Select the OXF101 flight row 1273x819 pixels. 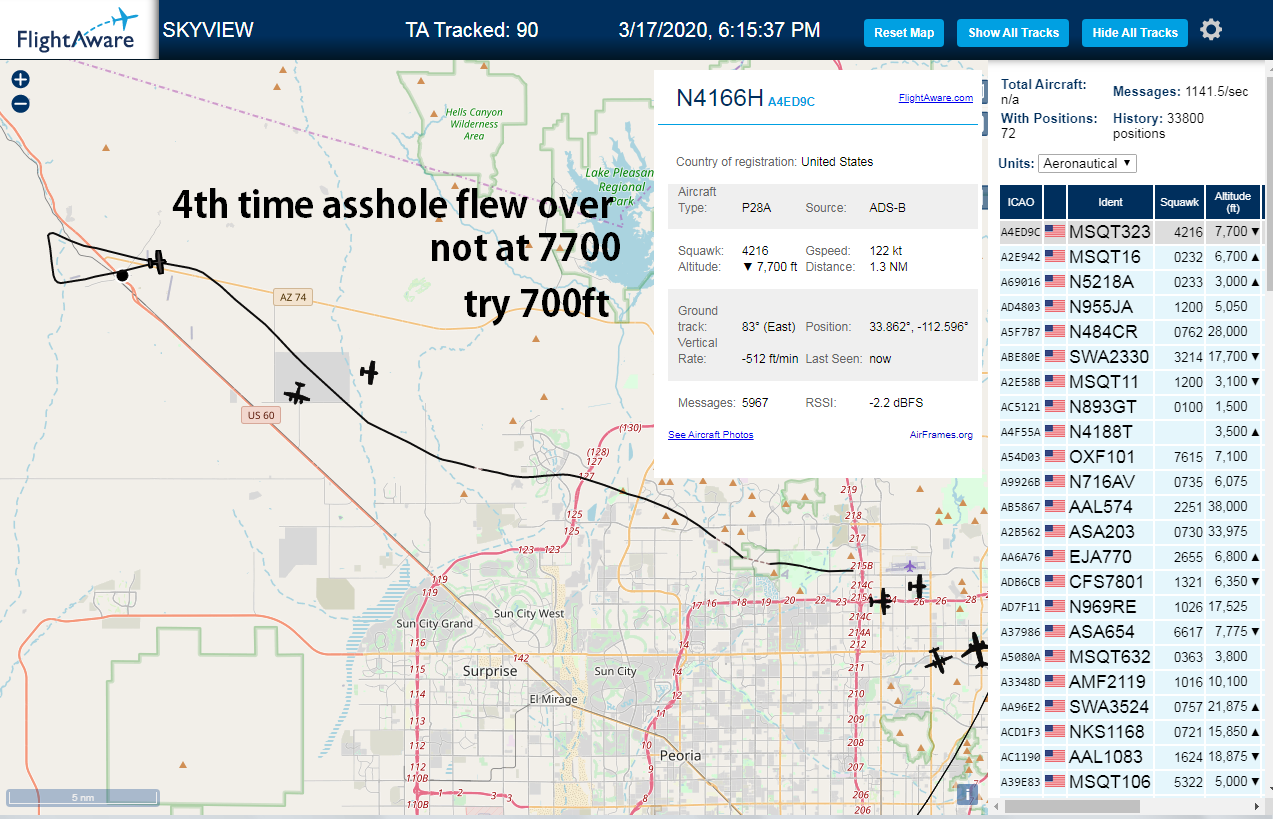[1130, 456]
